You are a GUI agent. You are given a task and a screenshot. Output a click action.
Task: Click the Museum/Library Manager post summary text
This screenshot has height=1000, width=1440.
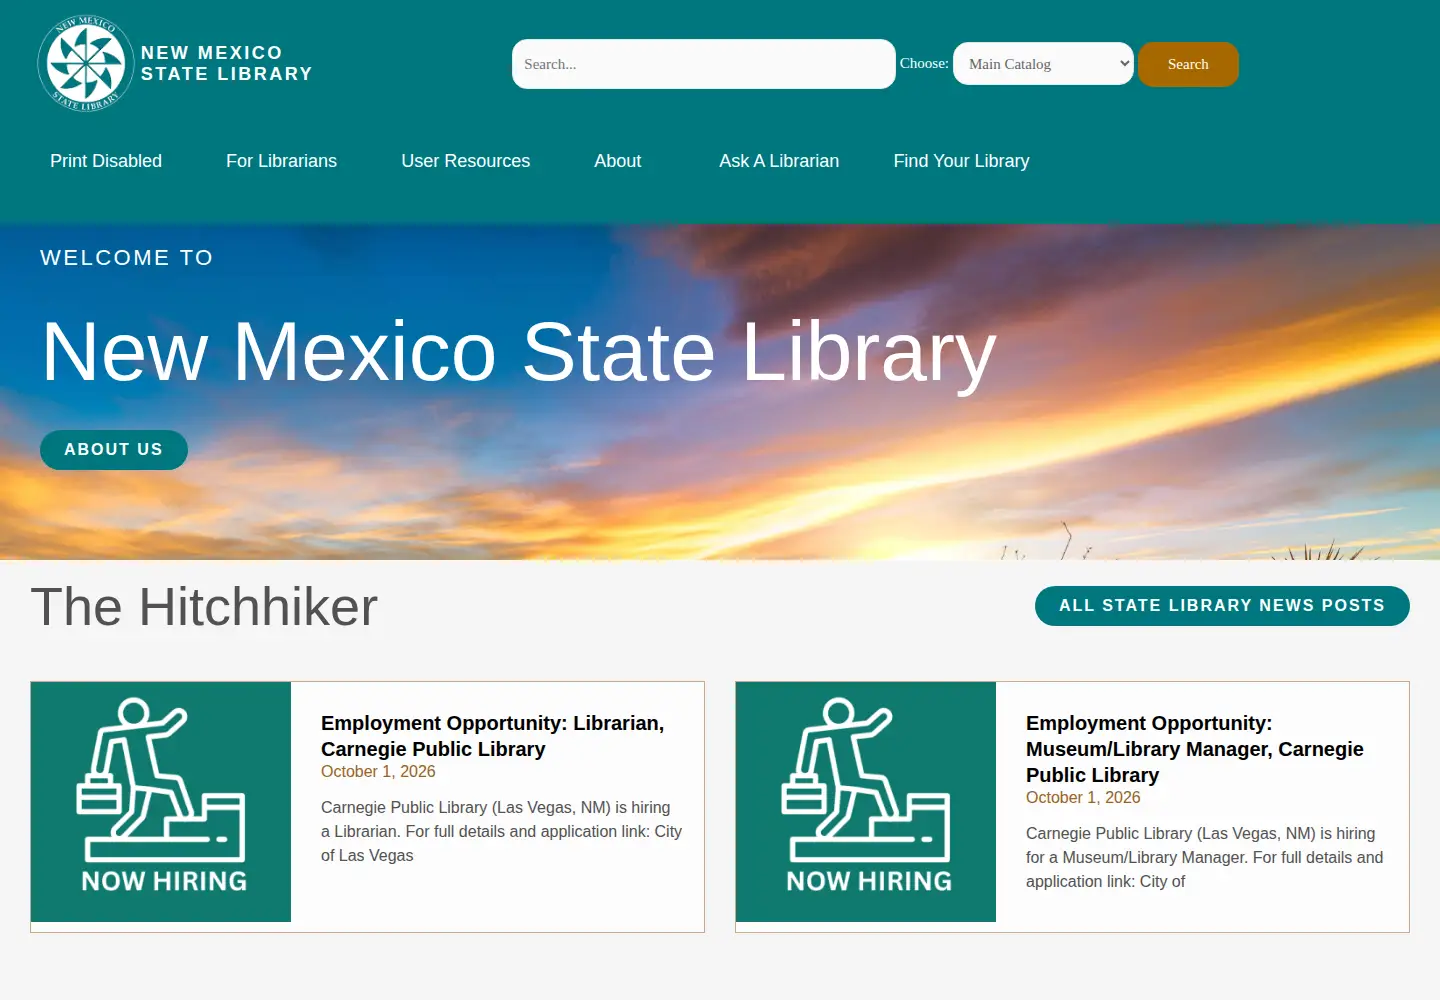[x=1205, y=857]
